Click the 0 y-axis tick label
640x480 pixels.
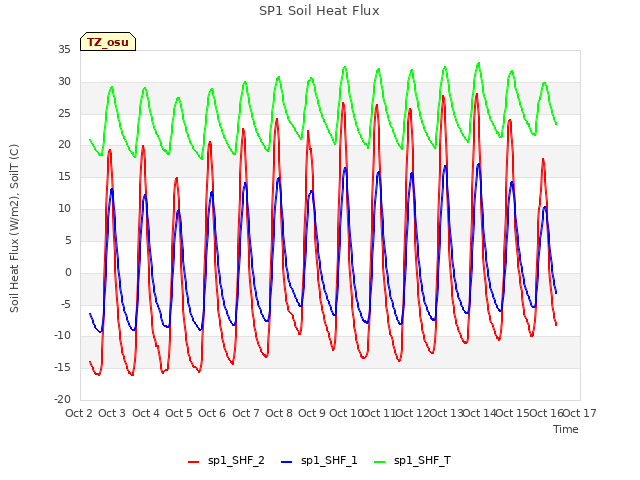click(68, 273)
